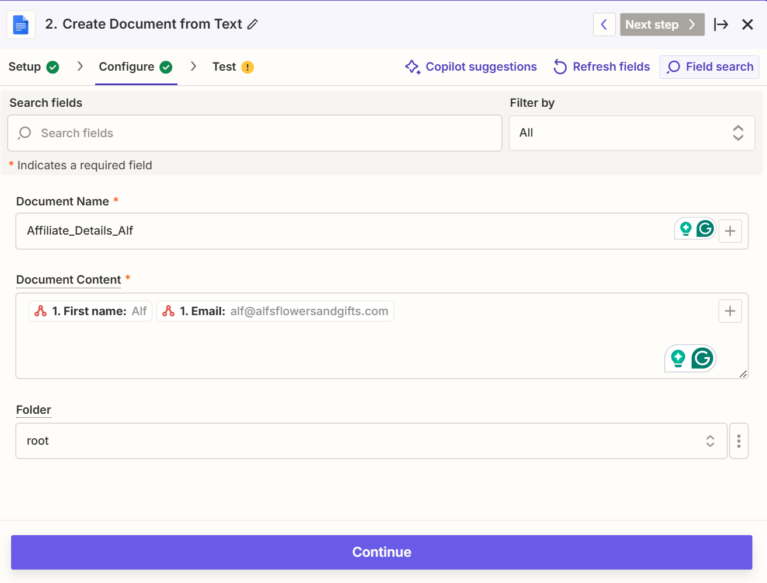Image resolution: width=767 pixels, height=583 pixels.
Task: Open the Folder root dropdown
Action: 371,441
